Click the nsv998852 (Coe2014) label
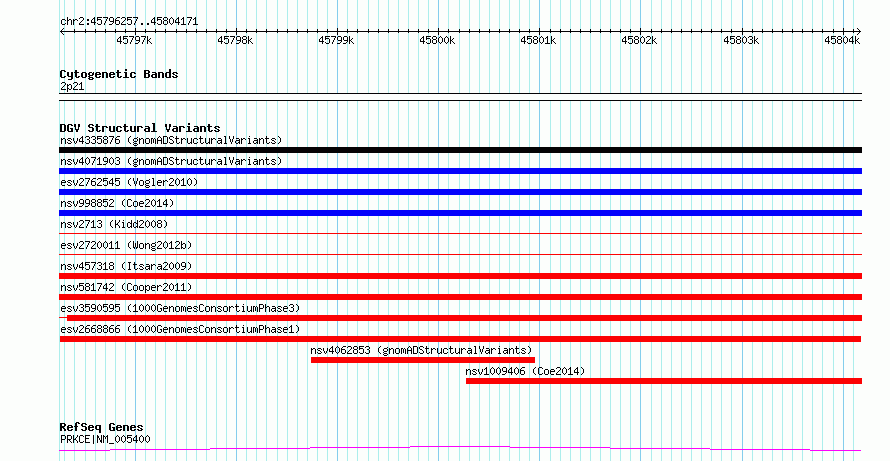The width and height of the screenshot is (890, 461). pyautogui.click(x=117, y=203)
